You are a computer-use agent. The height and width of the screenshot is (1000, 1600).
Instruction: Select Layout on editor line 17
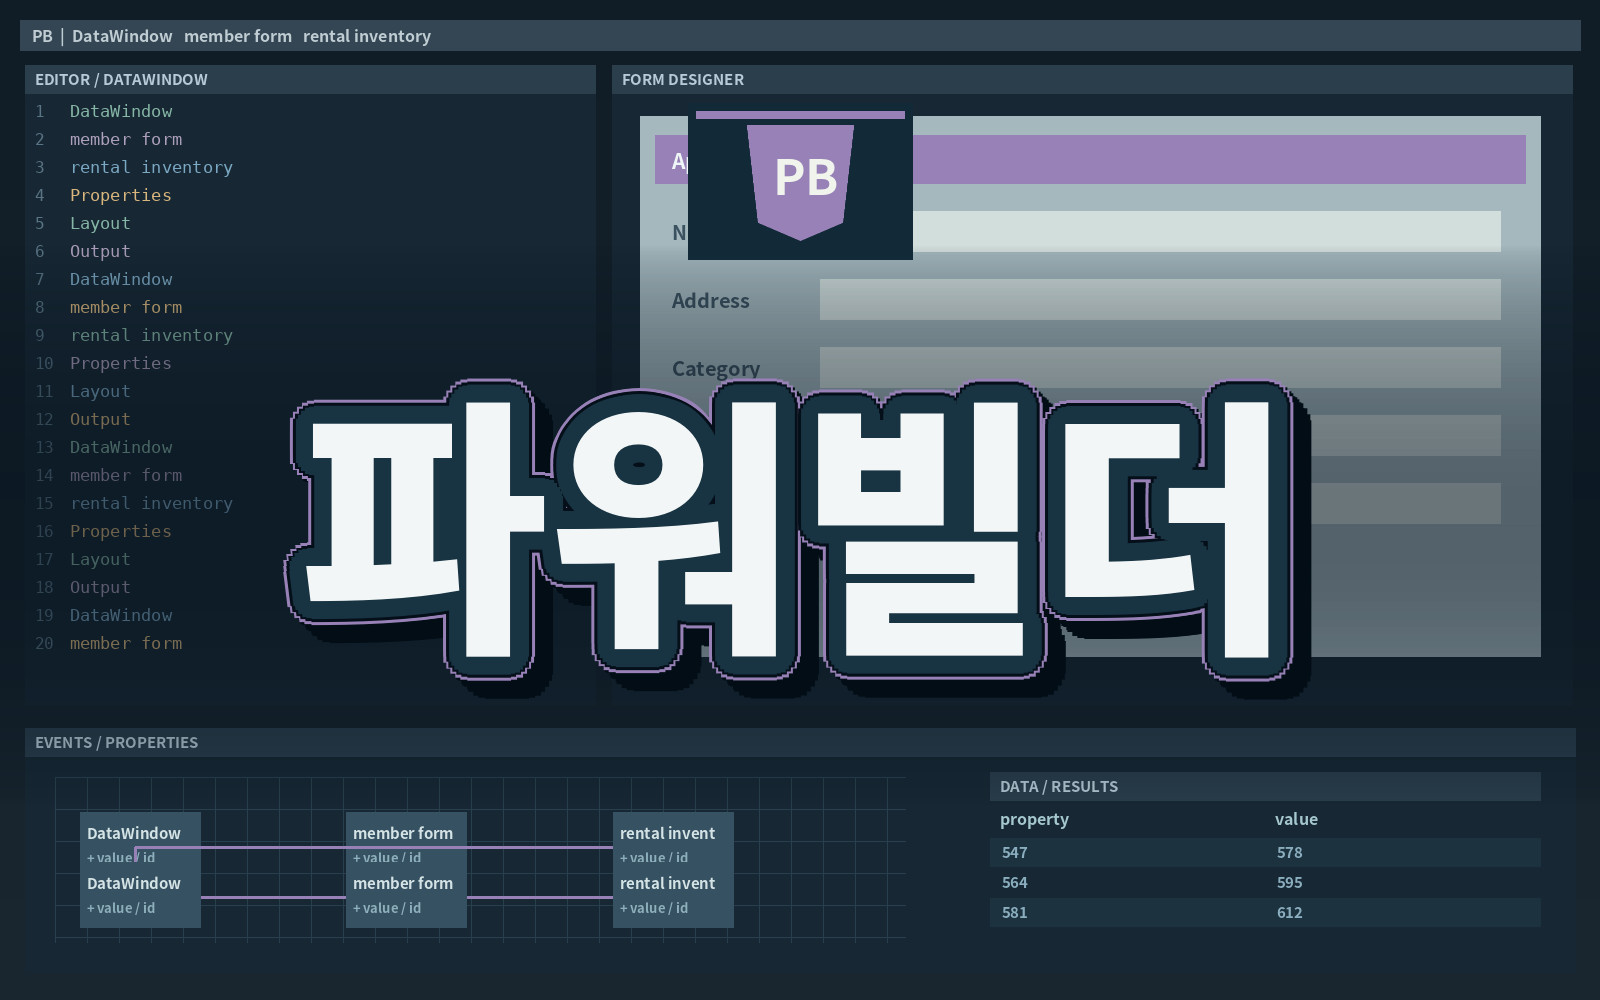[100, 559]
